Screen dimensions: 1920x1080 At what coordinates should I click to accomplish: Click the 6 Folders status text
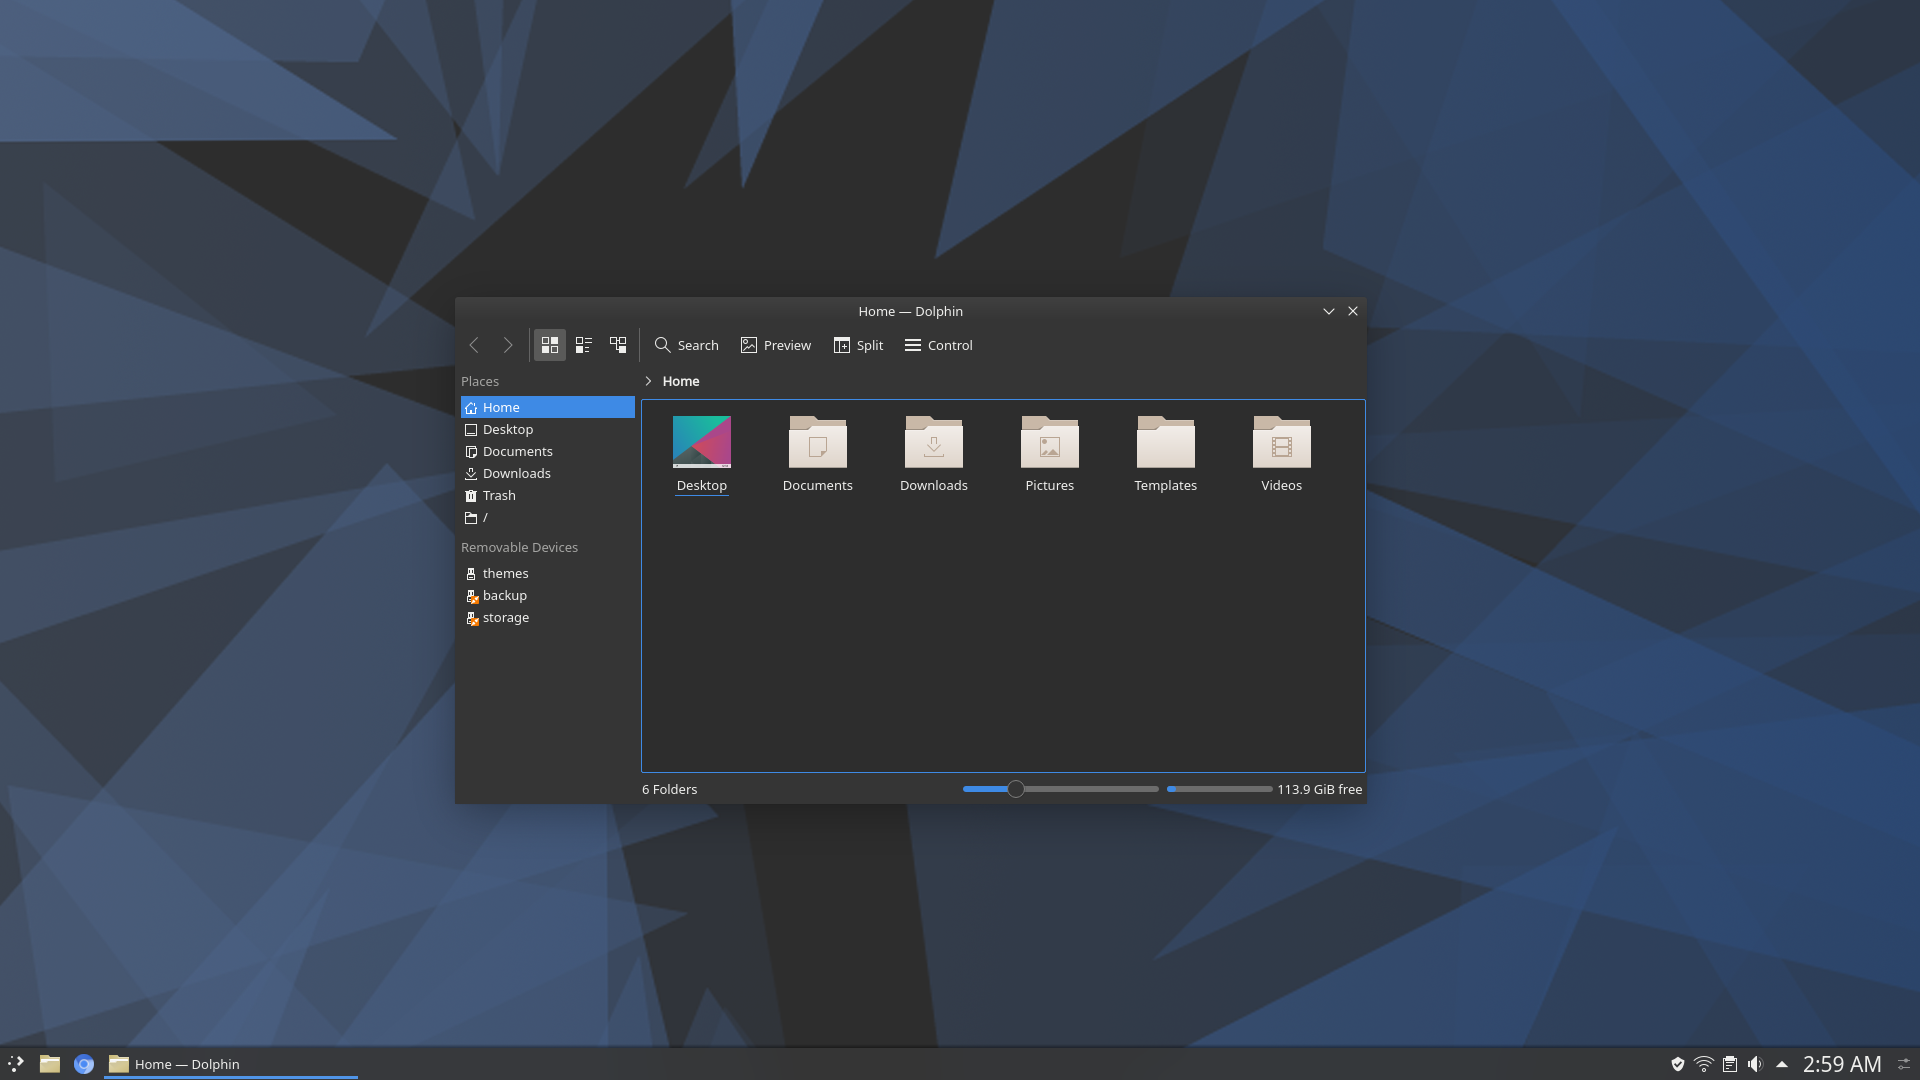click(x=670, y=789)
